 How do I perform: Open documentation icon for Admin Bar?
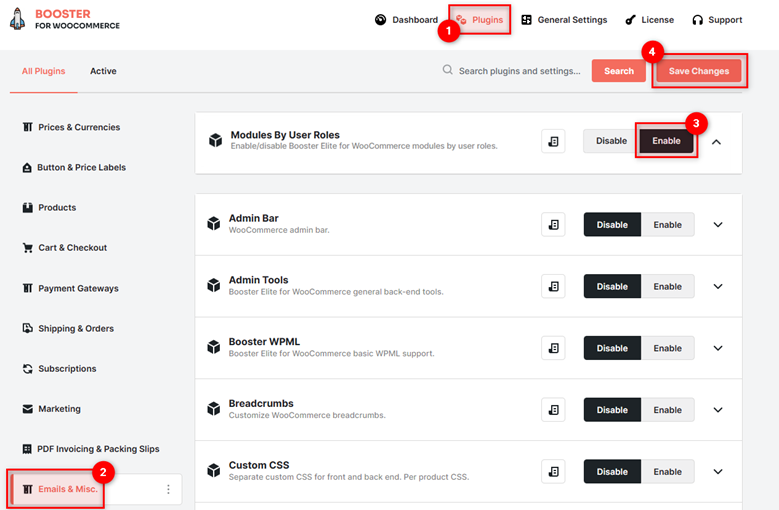553,224
